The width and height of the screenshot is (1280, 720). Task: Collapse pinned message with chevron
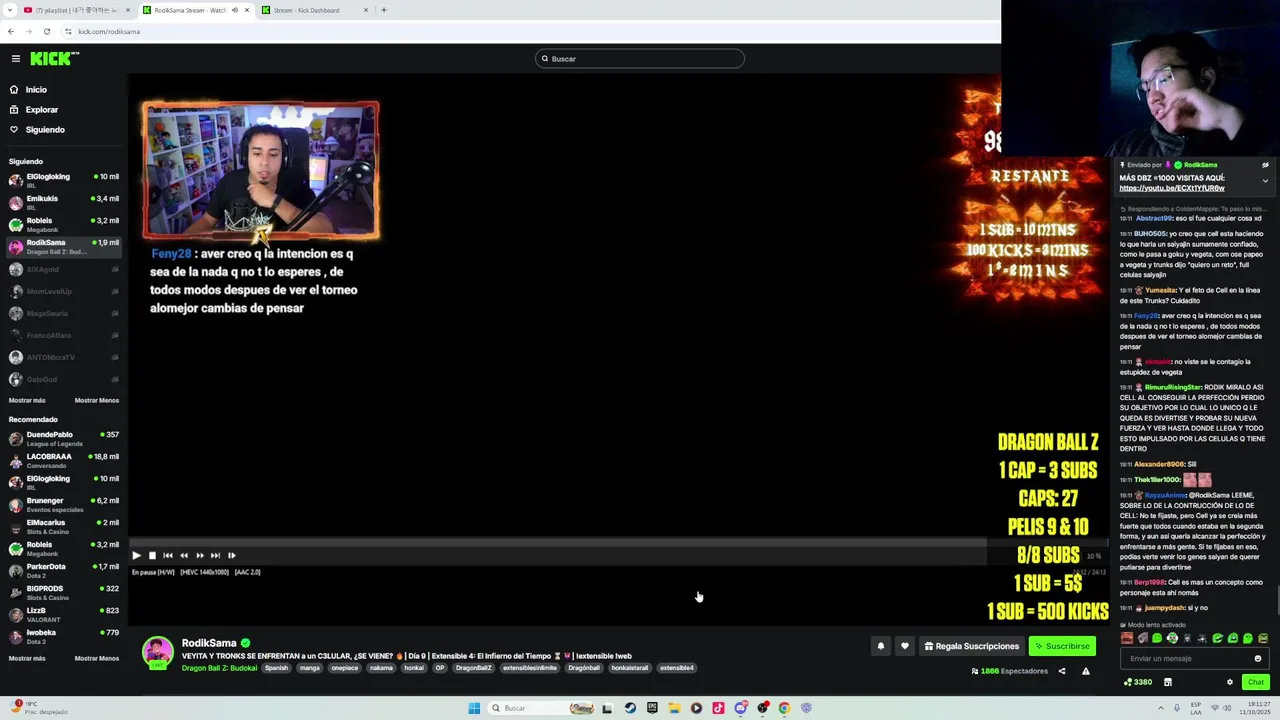[x=1265, y=181]
